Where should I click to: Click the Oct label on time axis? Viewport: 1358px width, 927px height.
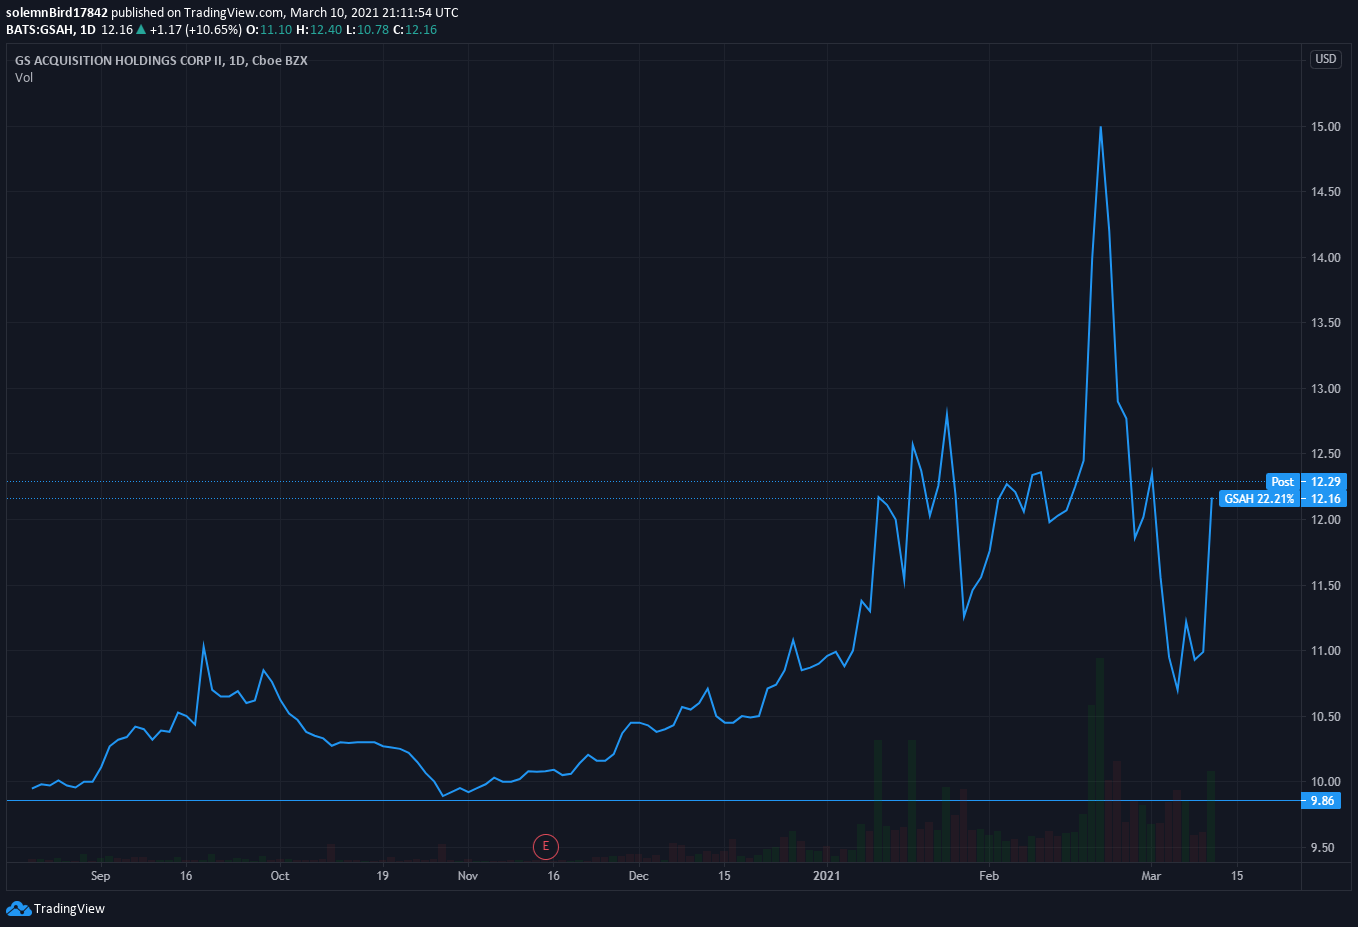click(280, 876)
